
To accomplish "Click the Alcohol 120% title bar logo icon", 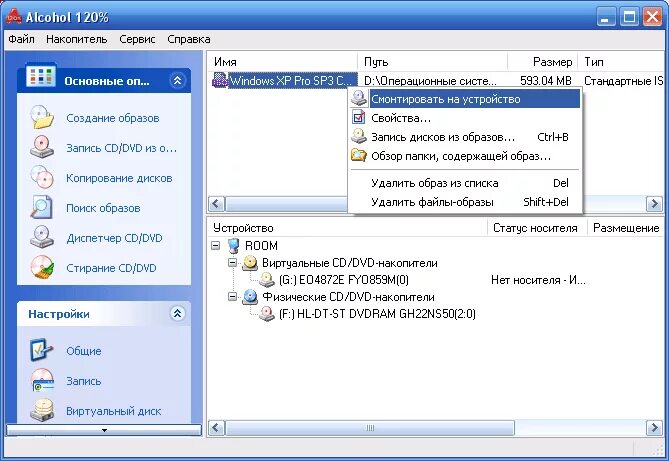I will [13, 16].
